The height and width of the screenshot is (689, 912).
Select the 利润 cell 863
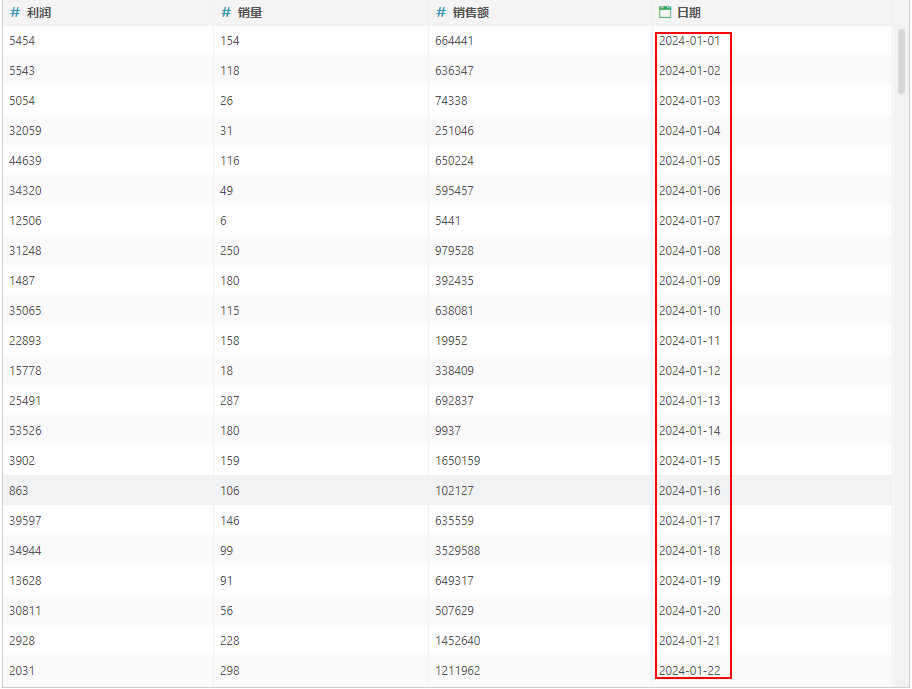pos(19,491)
